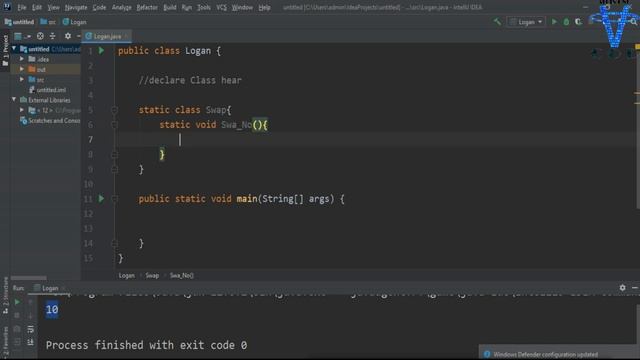The height and width of the screenshot is (360, 640).
Task: Click Windows Defender configuration updated notification
Action: pos(545,354)
